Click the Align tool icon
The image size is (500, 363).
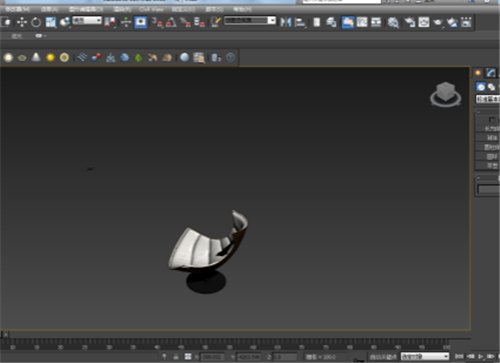click(300, 22)
